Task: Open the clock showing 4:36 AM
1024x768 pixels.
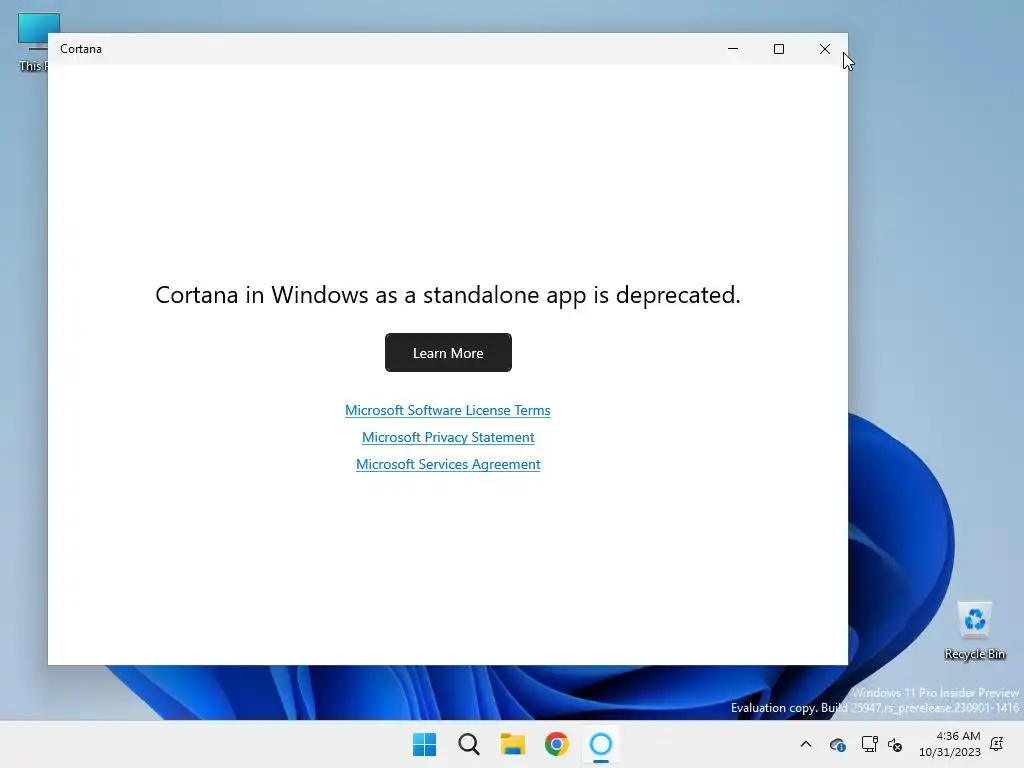Action: [950, 744]
